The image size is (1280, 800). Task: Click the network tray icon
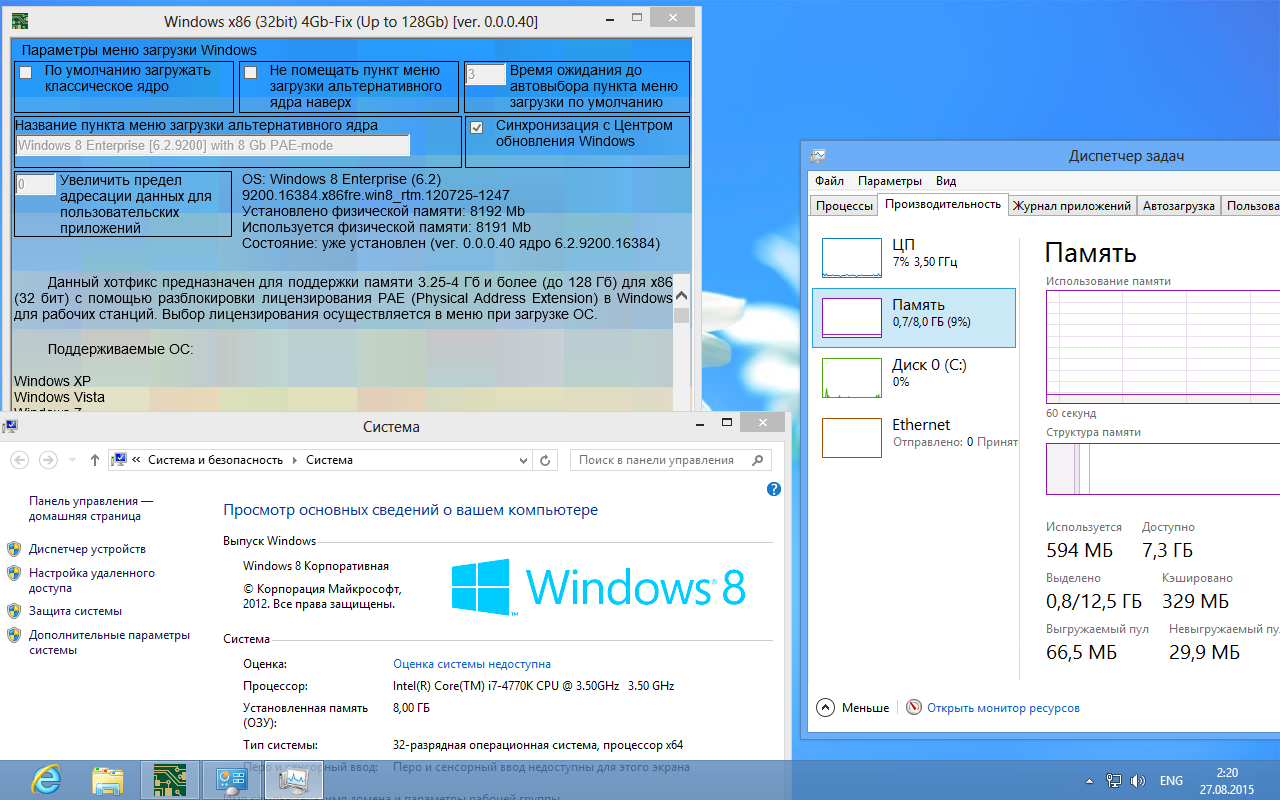coord(1114,780)
